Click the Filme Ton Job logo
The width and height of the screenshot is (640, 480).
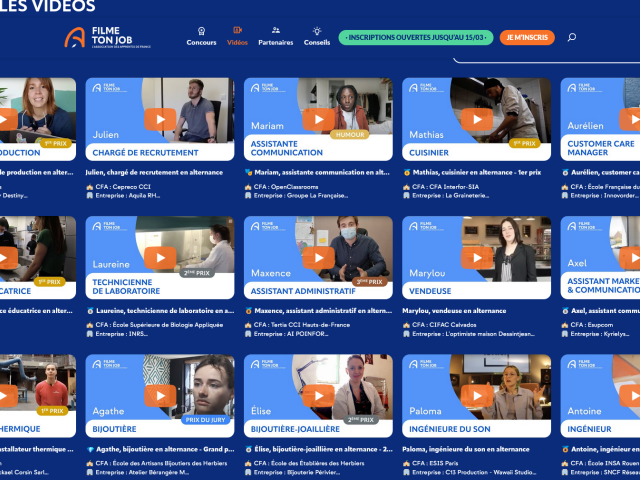click(x=108, y=38)
